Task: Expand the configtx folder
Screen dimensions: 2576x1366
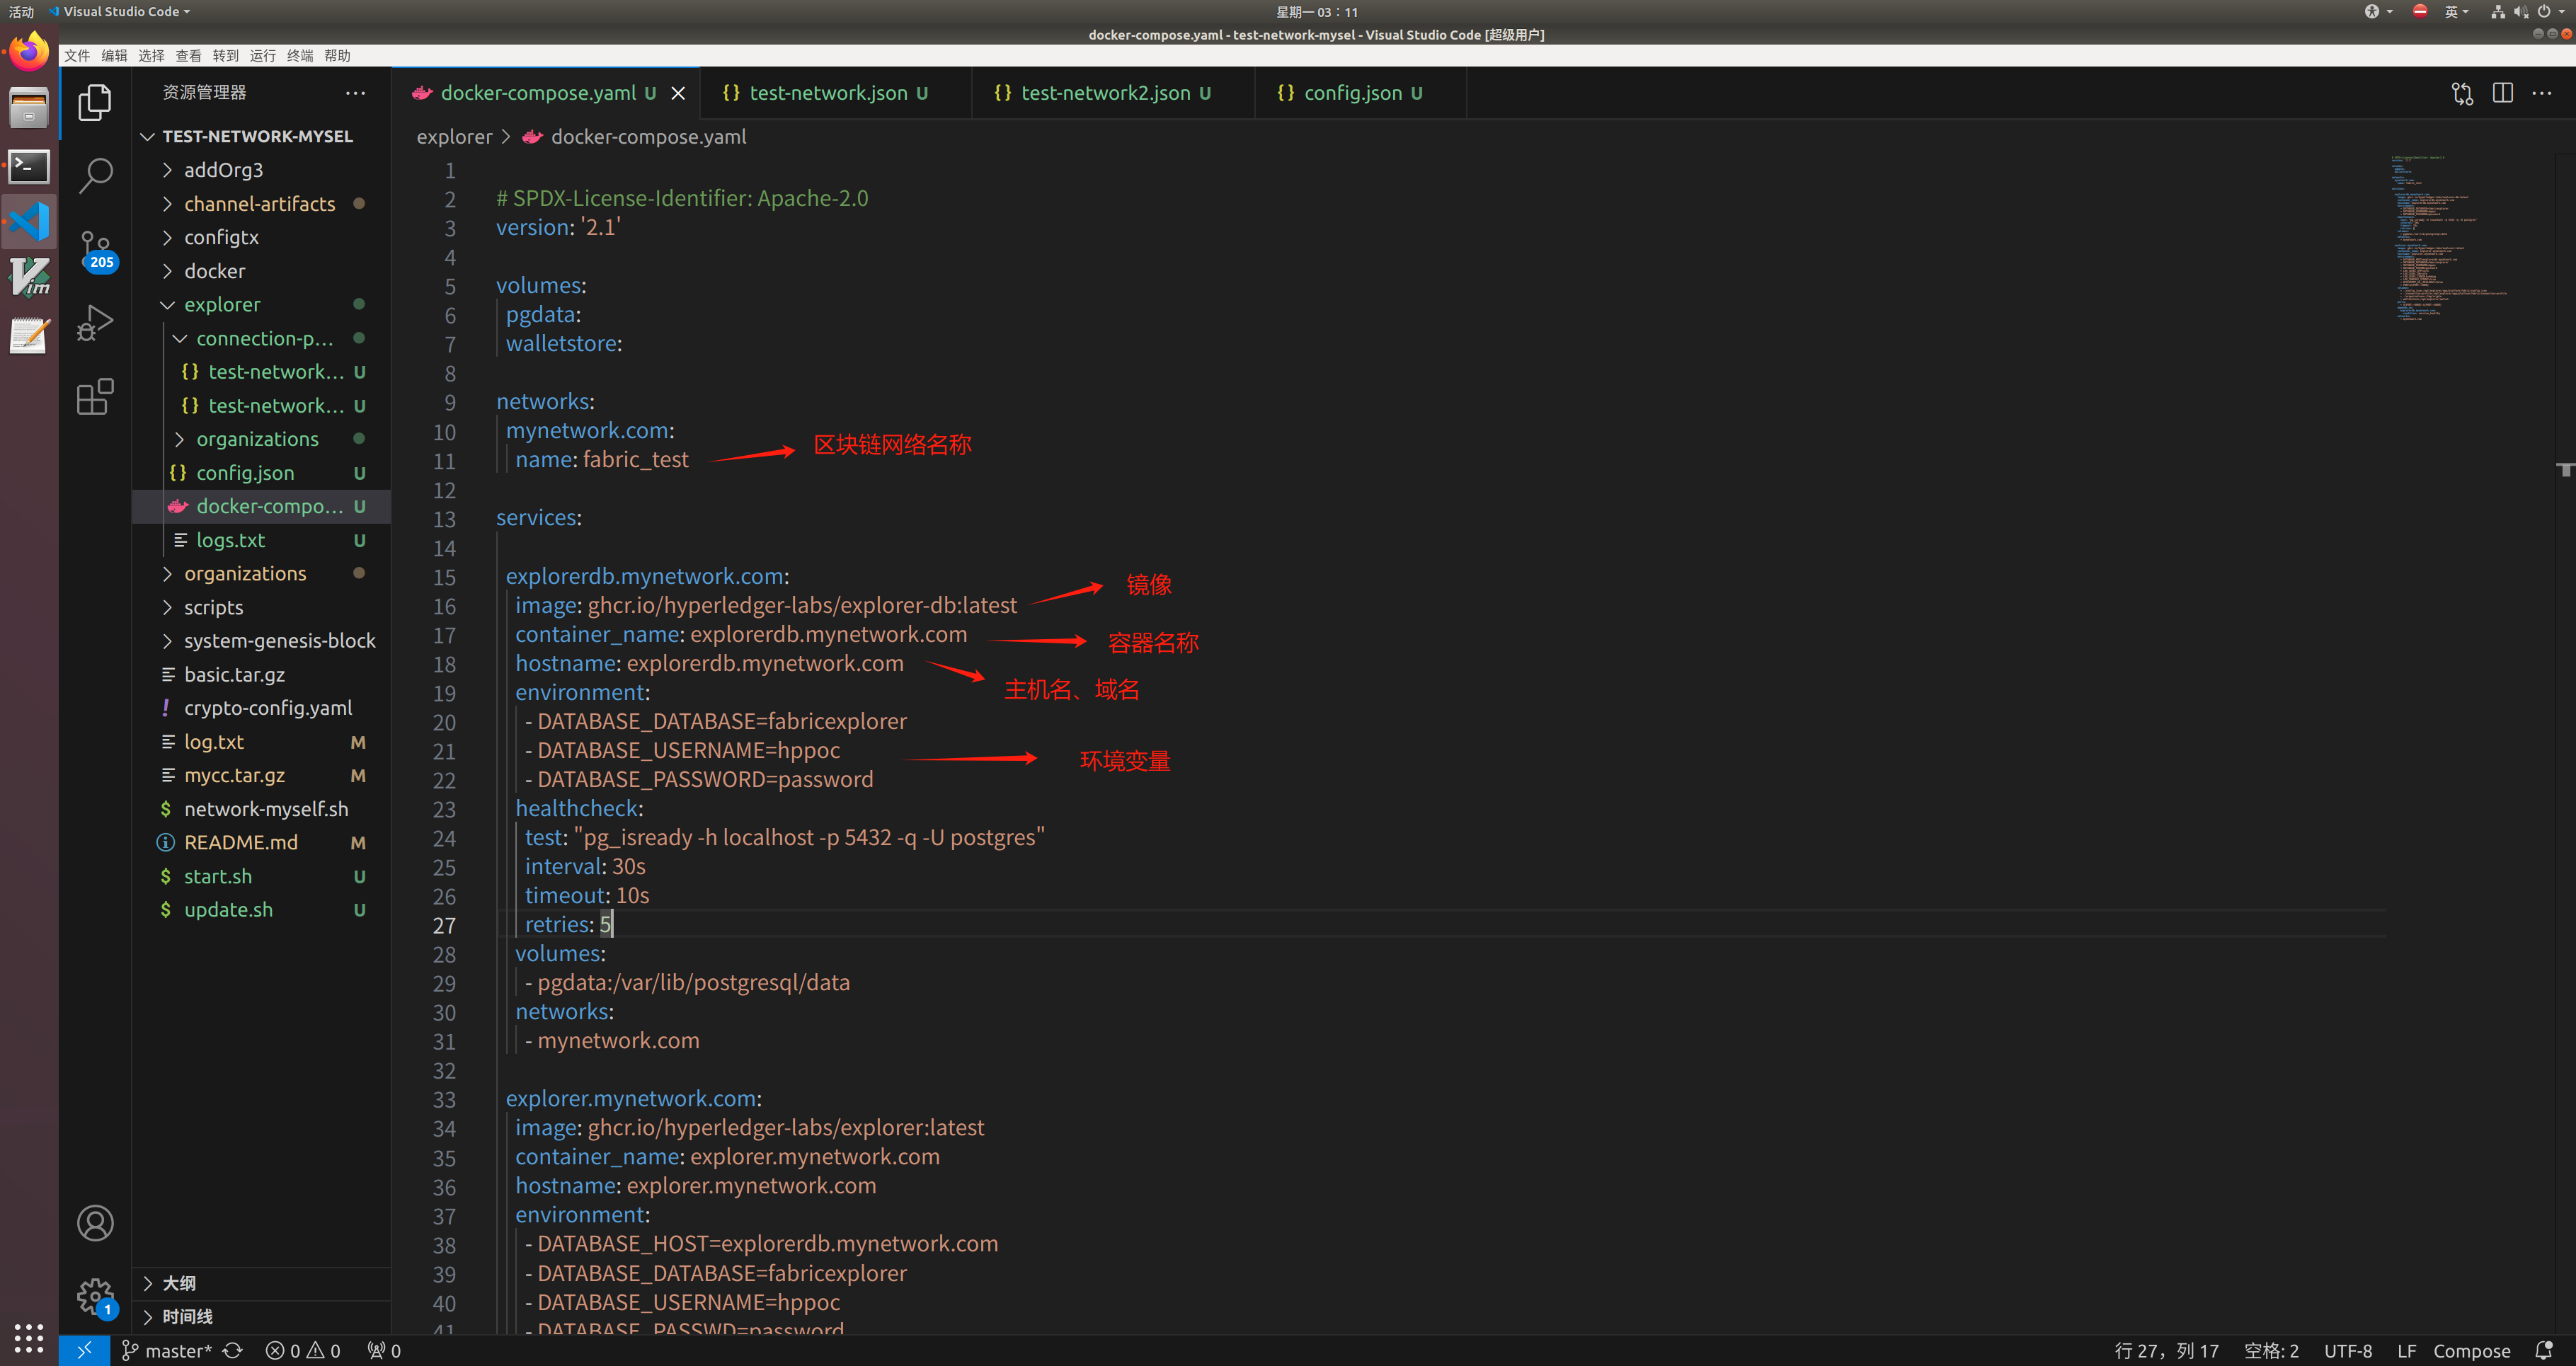Action: 261,237
